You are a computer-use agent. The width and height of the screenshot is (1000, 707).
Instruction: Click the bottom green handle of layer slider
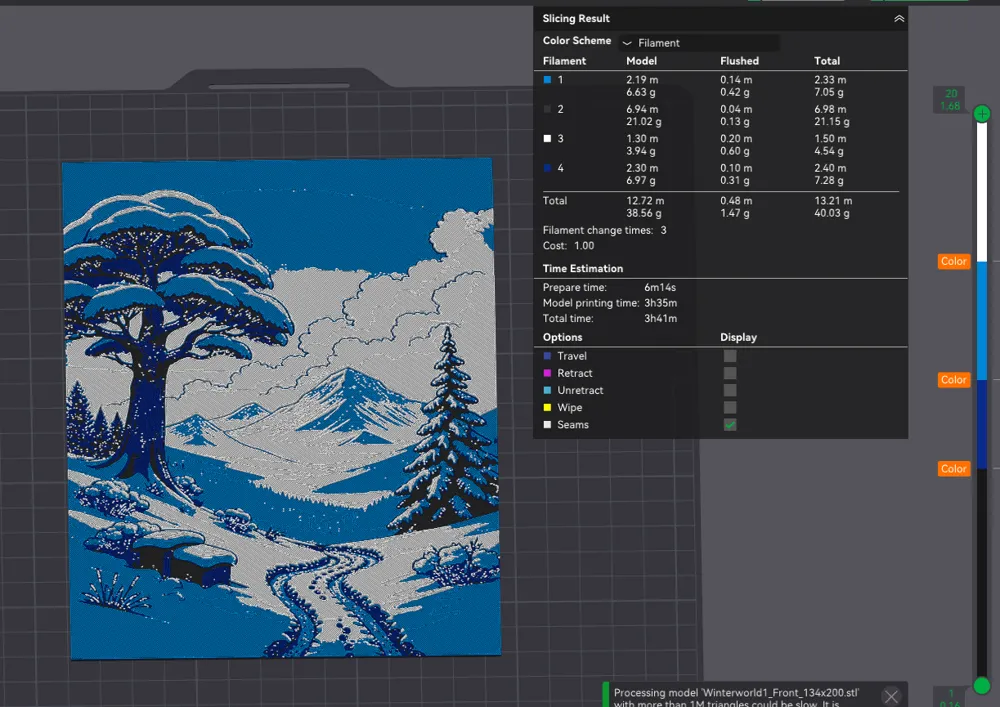(982, 685)
